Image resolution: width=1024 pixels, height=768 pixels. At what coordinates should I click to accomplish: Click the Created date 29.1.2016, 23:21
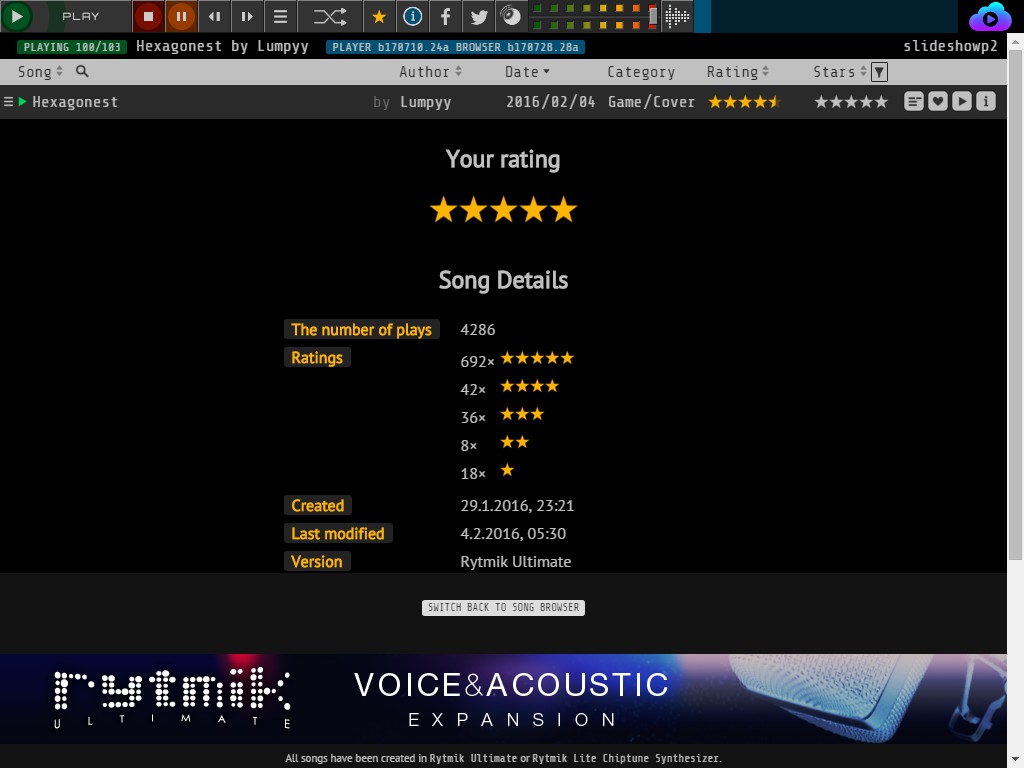tap(517, 505)
